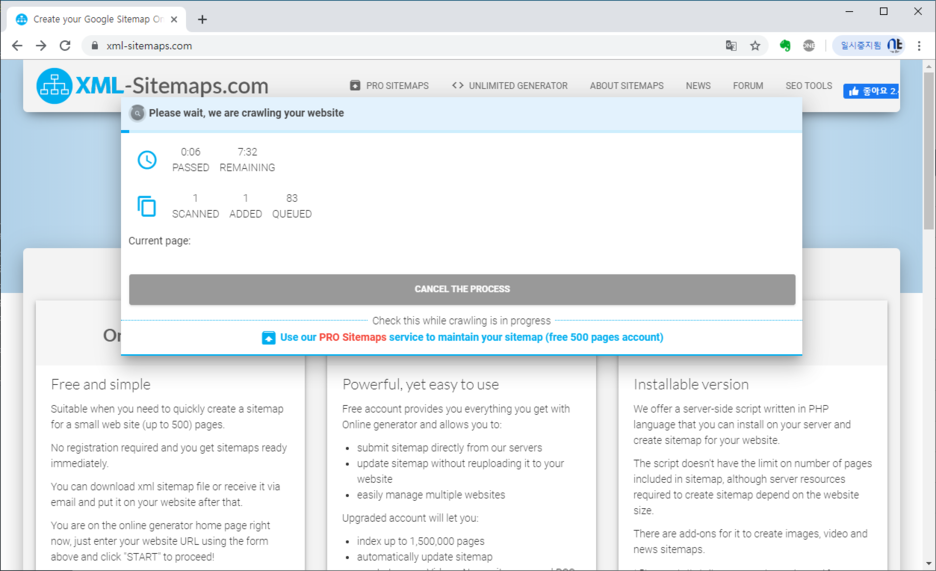The height and width of the screenshot is (571, 936).
Task: Click "index up to 1,500,000 pages" bullet
Action: coord(420,541)
